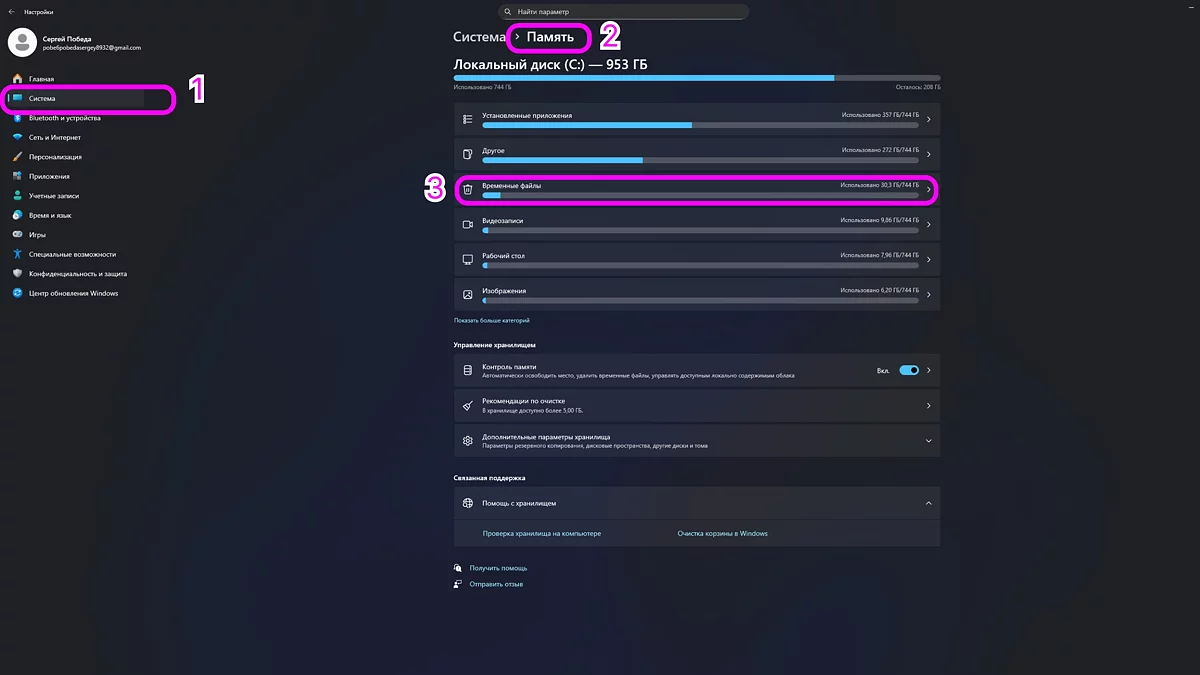Open Учетные записи settings
The image size is (1200, 675).
tap(62, 195)
